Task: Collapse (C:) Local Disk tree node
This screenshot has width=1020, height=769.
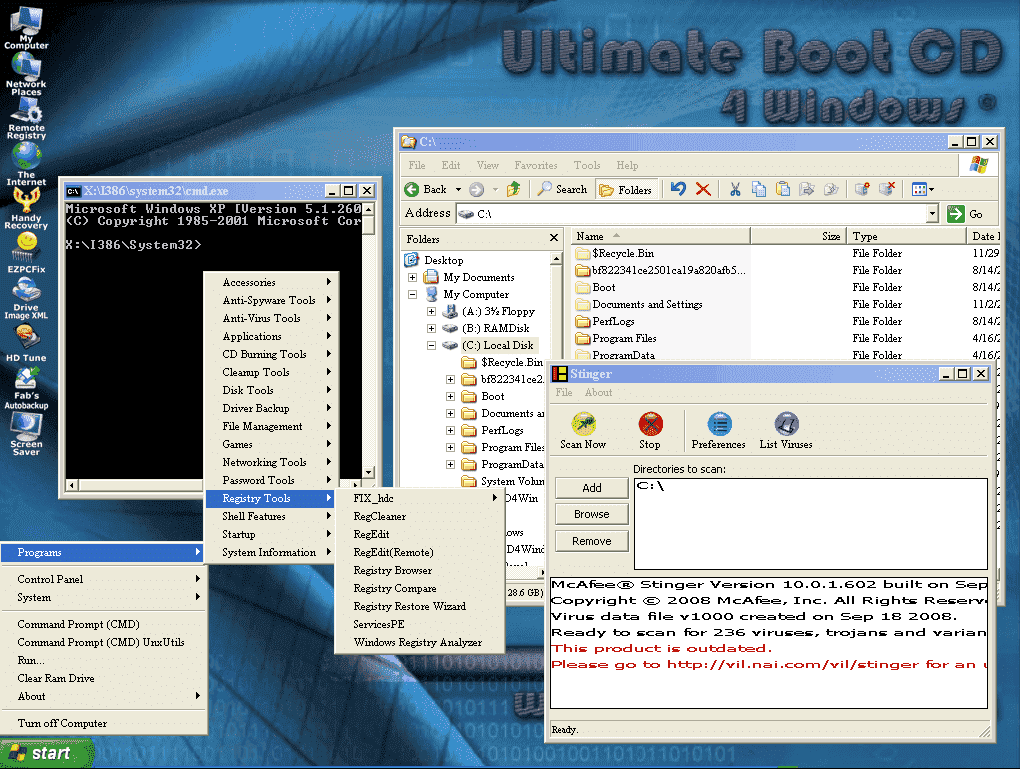Action: coord(431,345)
